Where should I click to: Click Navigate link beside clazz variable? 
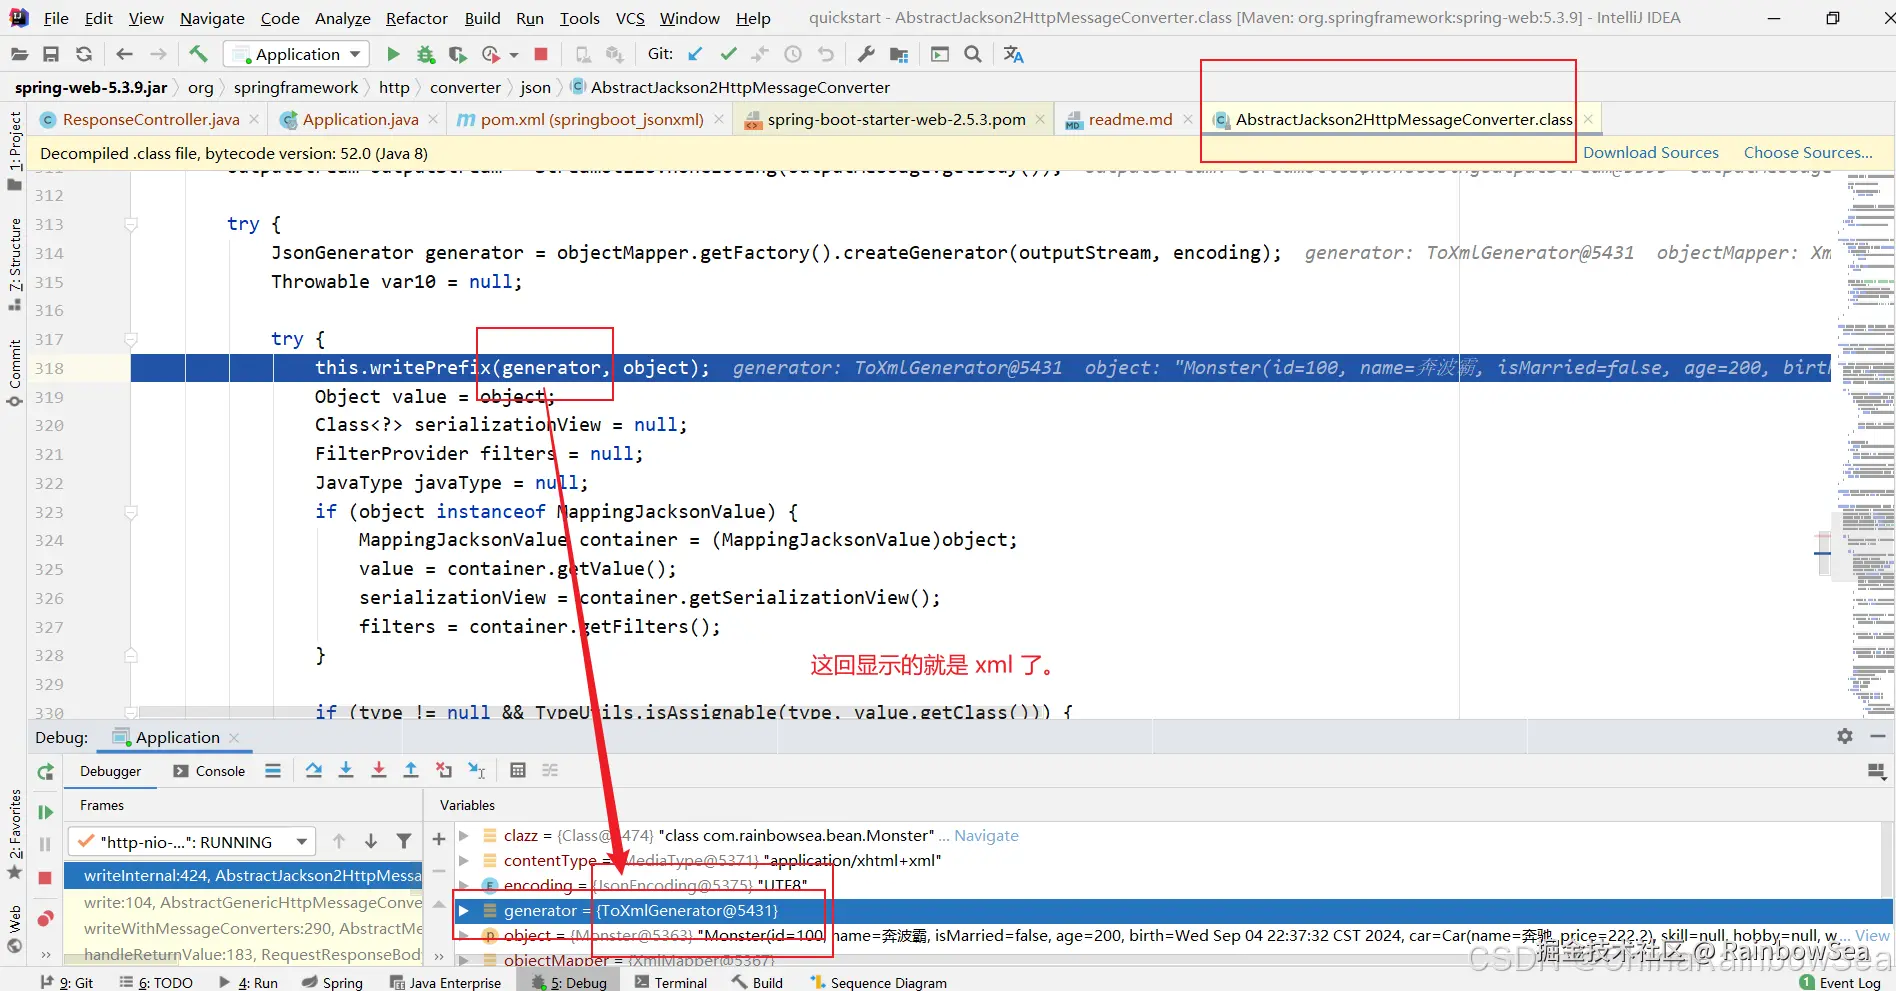(x=986, y=835)
